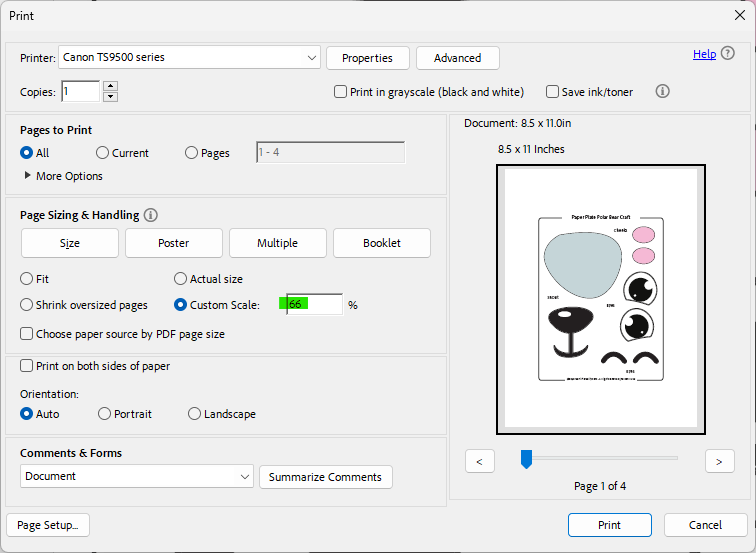Enable Print in grayscale checkbox

pyautogui.click(x=341, y=92)
